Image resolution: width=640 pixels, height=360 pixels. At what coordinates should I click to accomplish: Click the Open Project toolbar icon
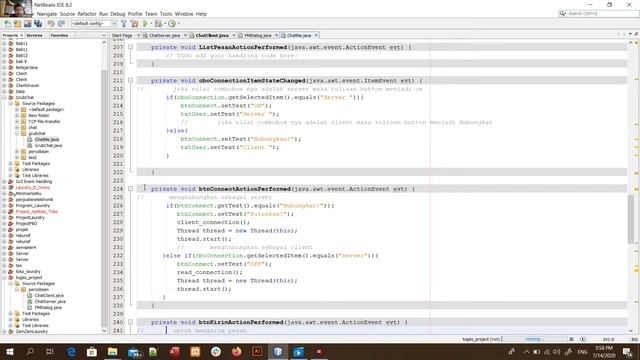pyautogui.click(x=27, y=24)
